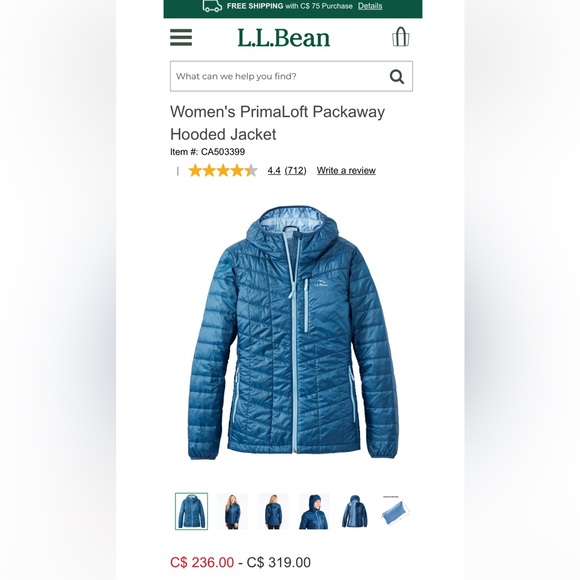Viewport: 580px width, 580px height.
Task: Open free shipping Details link
Action: pos(370,6)
